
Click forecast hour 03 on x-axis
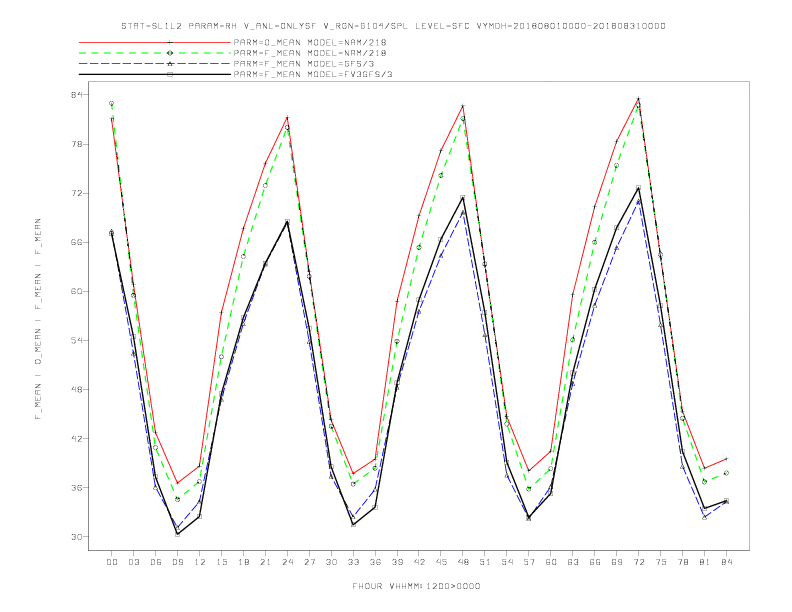(x=133, y=562)
